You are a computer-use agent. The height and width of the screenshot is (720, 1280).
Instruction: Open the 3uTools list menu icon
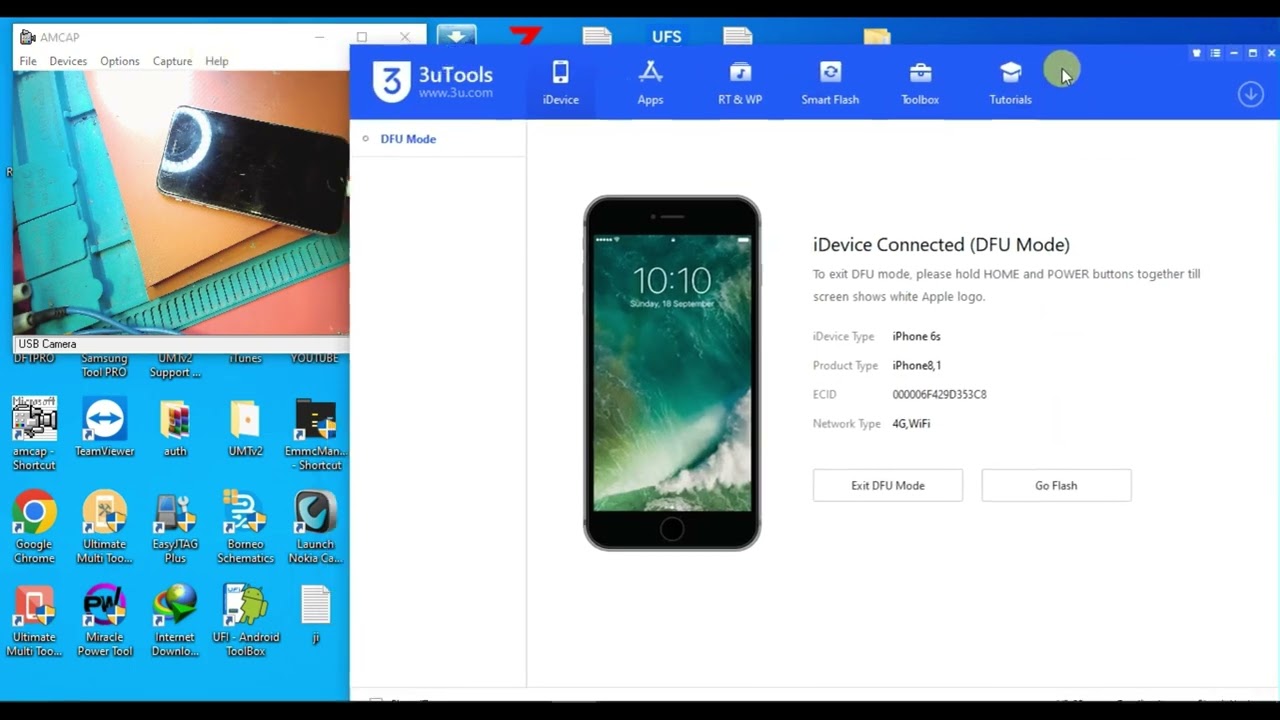click(1215, 53)
